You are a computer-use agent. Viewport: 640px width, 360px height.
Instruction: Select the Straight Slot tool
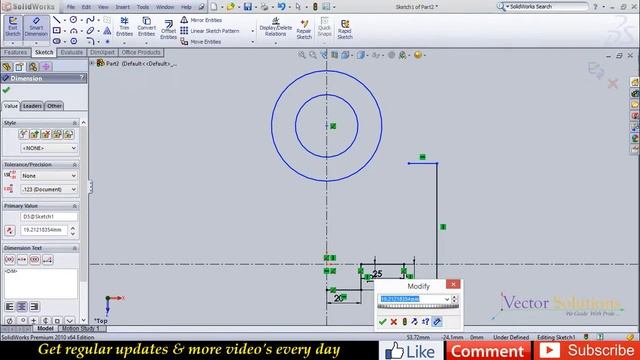(x=57, y=41)
